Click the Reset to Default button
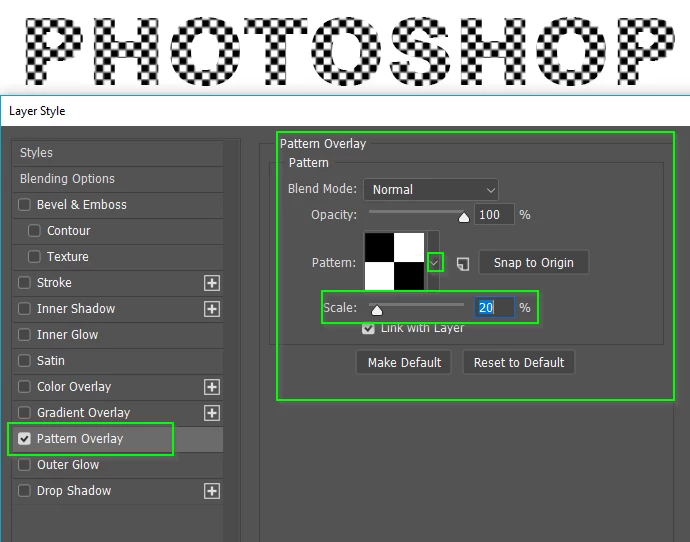690x542 pixels. pos(519,363)
